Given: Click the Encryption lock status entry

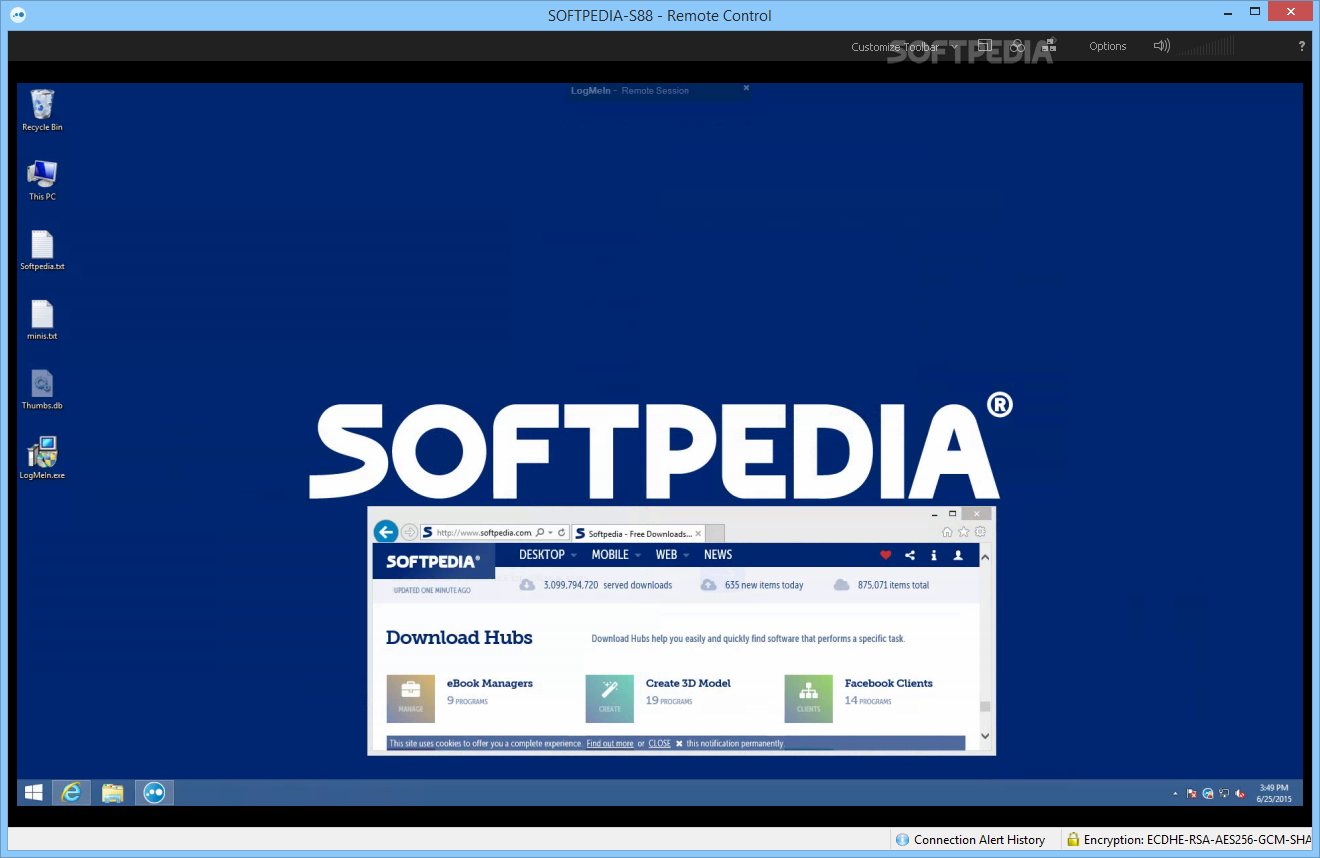Looking at the screenshot, I should pyautogui.click(x=1189, y=840).
